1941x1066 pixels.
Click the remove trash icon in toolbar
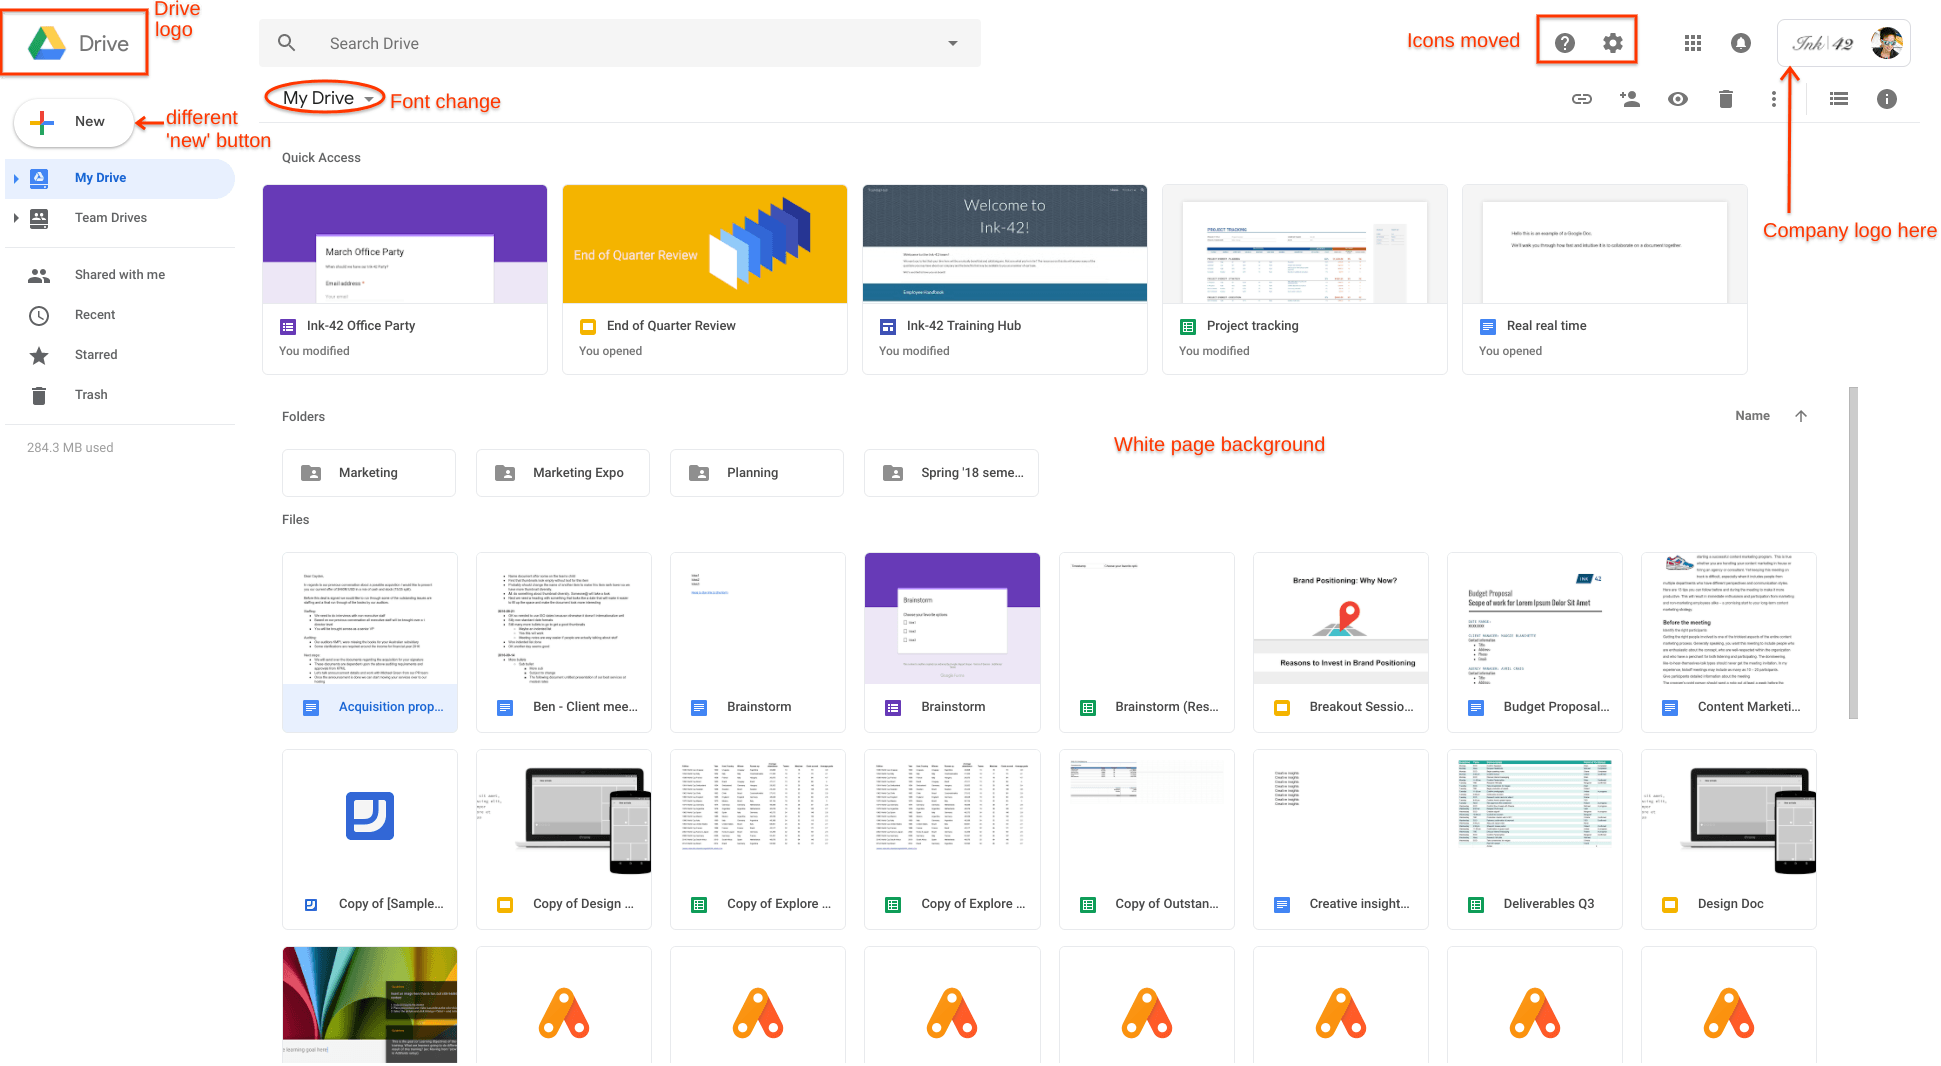[x=1726, y=99]
